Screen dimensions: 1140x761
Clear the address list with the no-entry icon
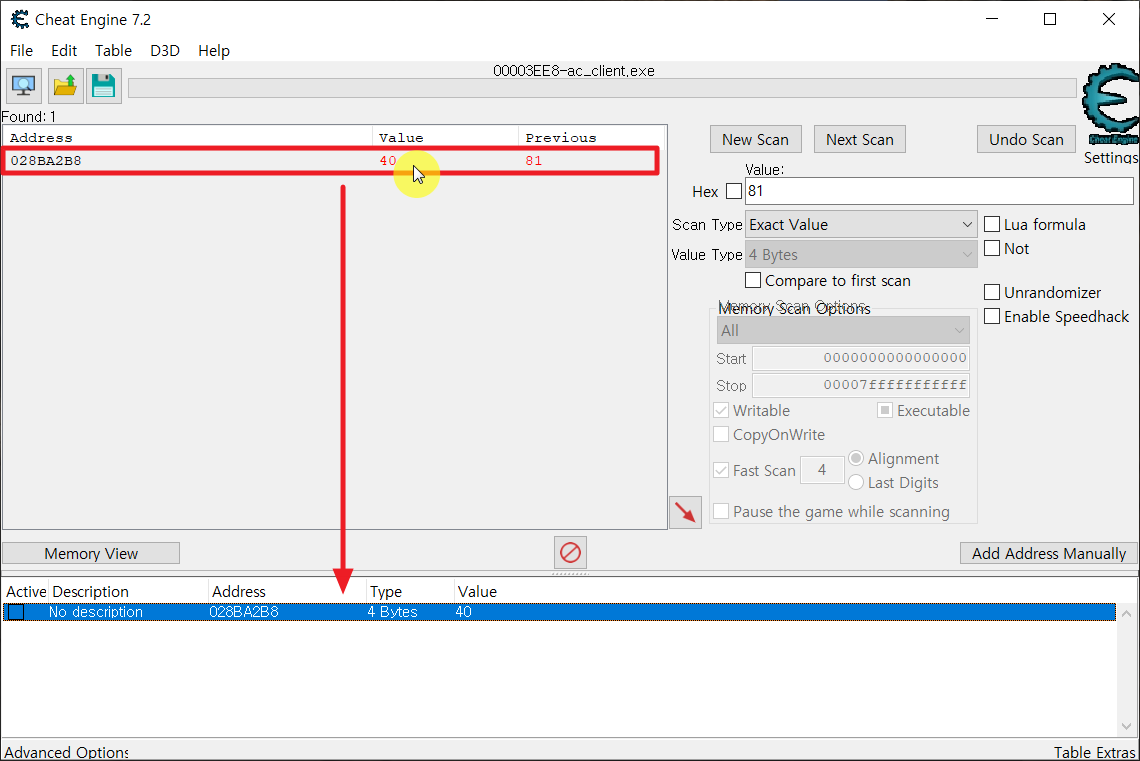[x=570, y=552]
